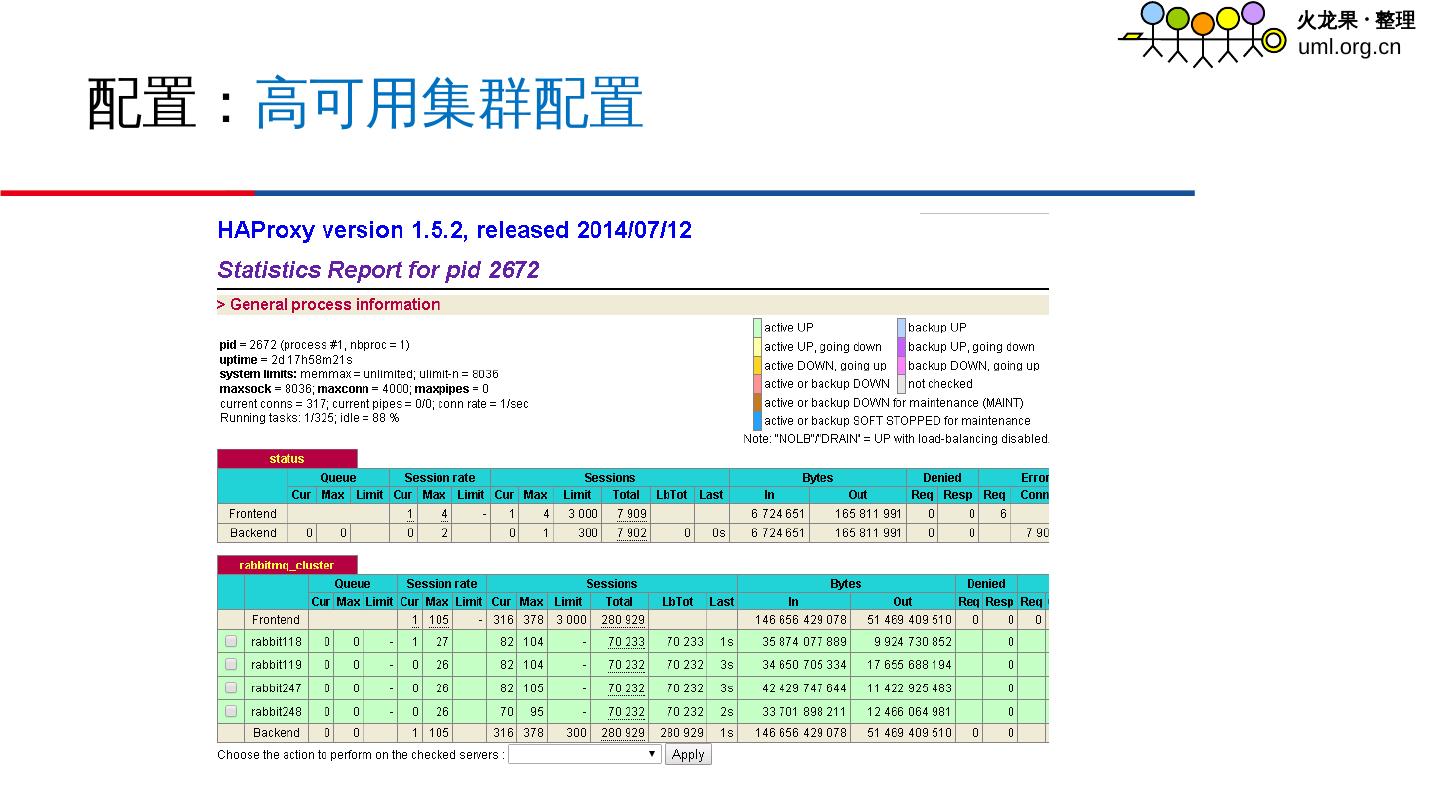This screenshot has height=810, width=1440.
Task: Click bytes out value 11 422 925 483
Action: pos(909,688)
